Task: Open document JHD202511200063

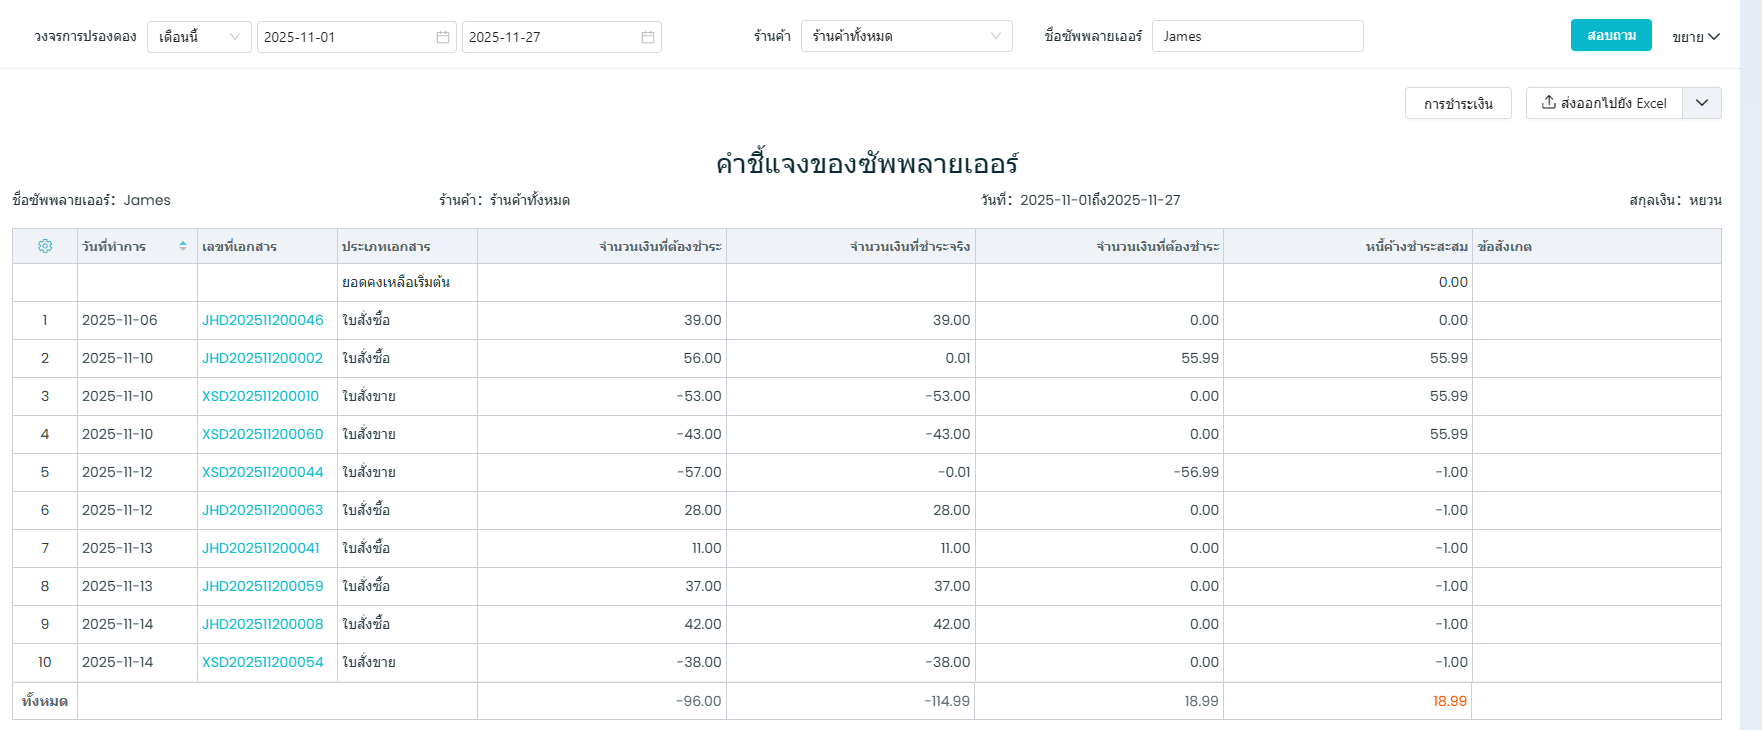Action: point(262,510)
